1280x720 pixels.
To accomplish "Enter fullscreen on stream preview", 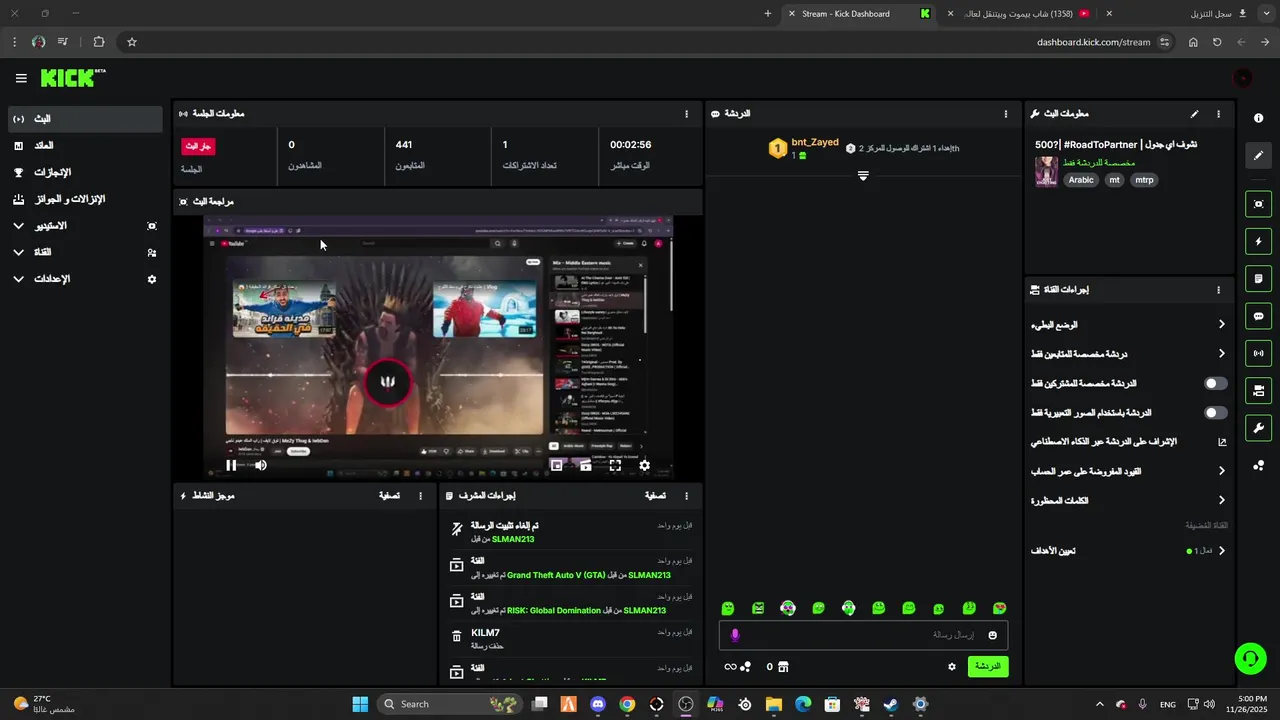I will [x=615, y=465].
